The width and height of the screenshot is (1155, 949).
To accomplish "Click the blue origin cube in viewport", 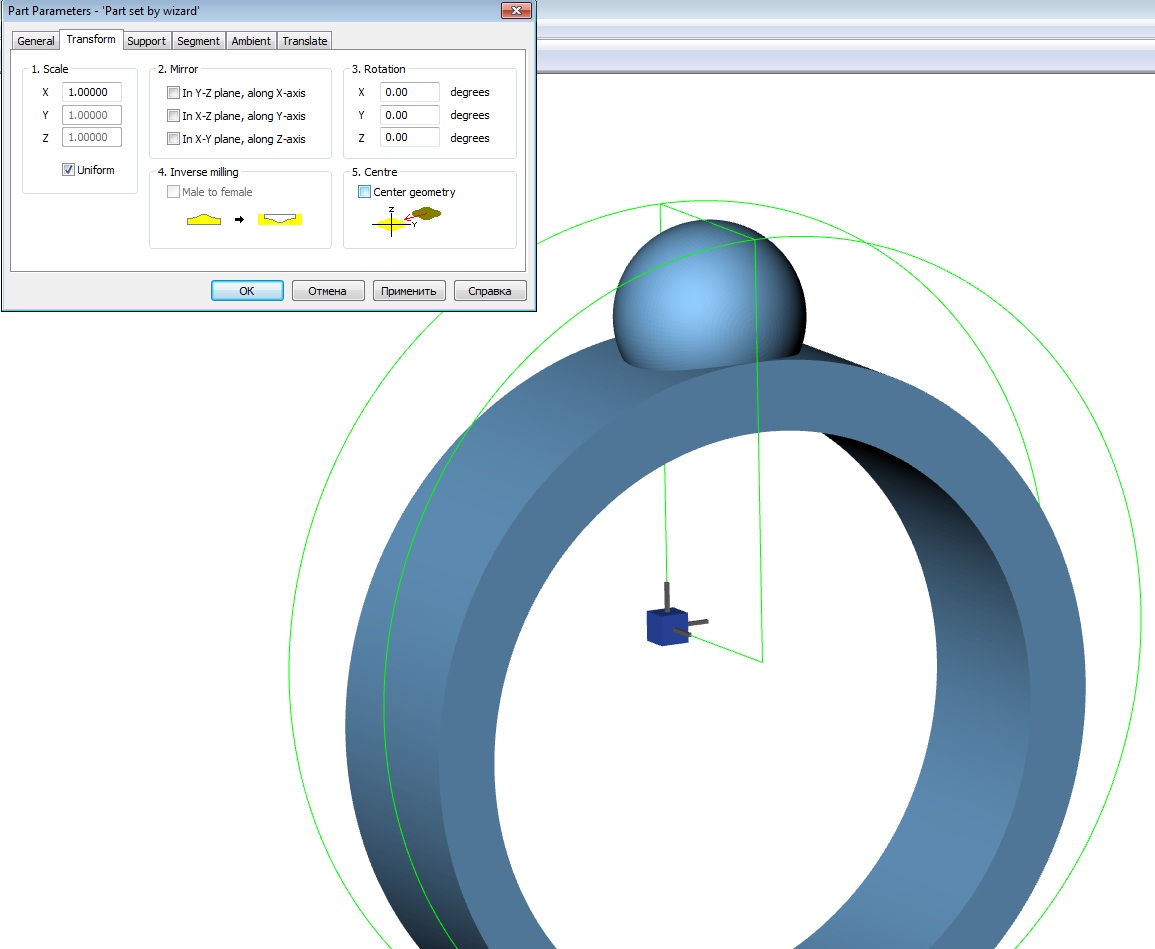I will (x=666, y=628).
